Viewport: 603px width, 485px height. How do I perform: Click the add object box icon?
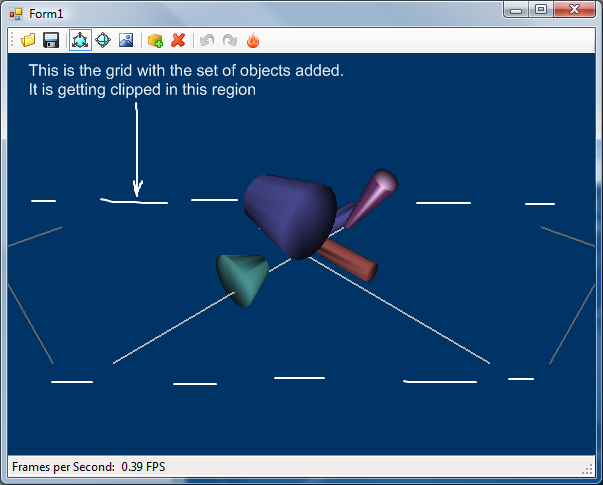click(x=155, y=40)
